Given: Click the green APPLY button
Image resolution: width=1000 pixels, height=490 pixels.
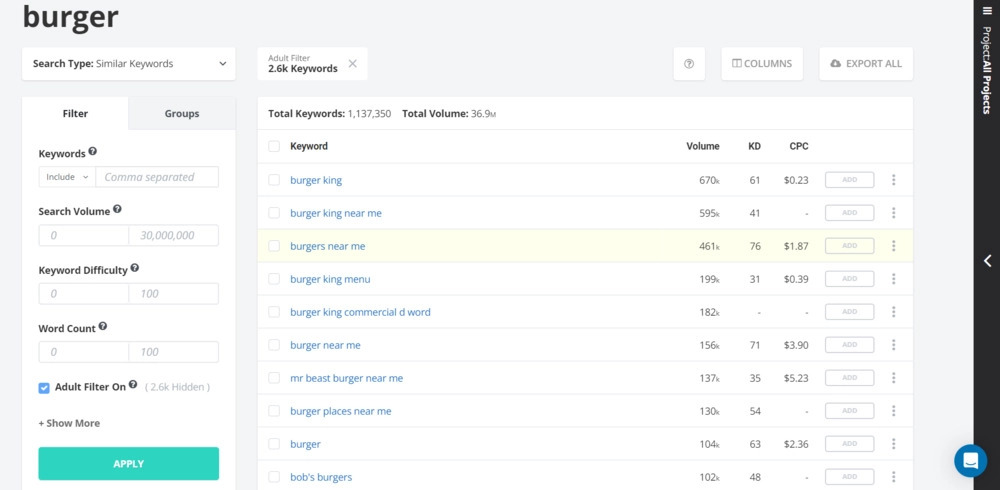Looking at the screenshot, I should 128,464.
